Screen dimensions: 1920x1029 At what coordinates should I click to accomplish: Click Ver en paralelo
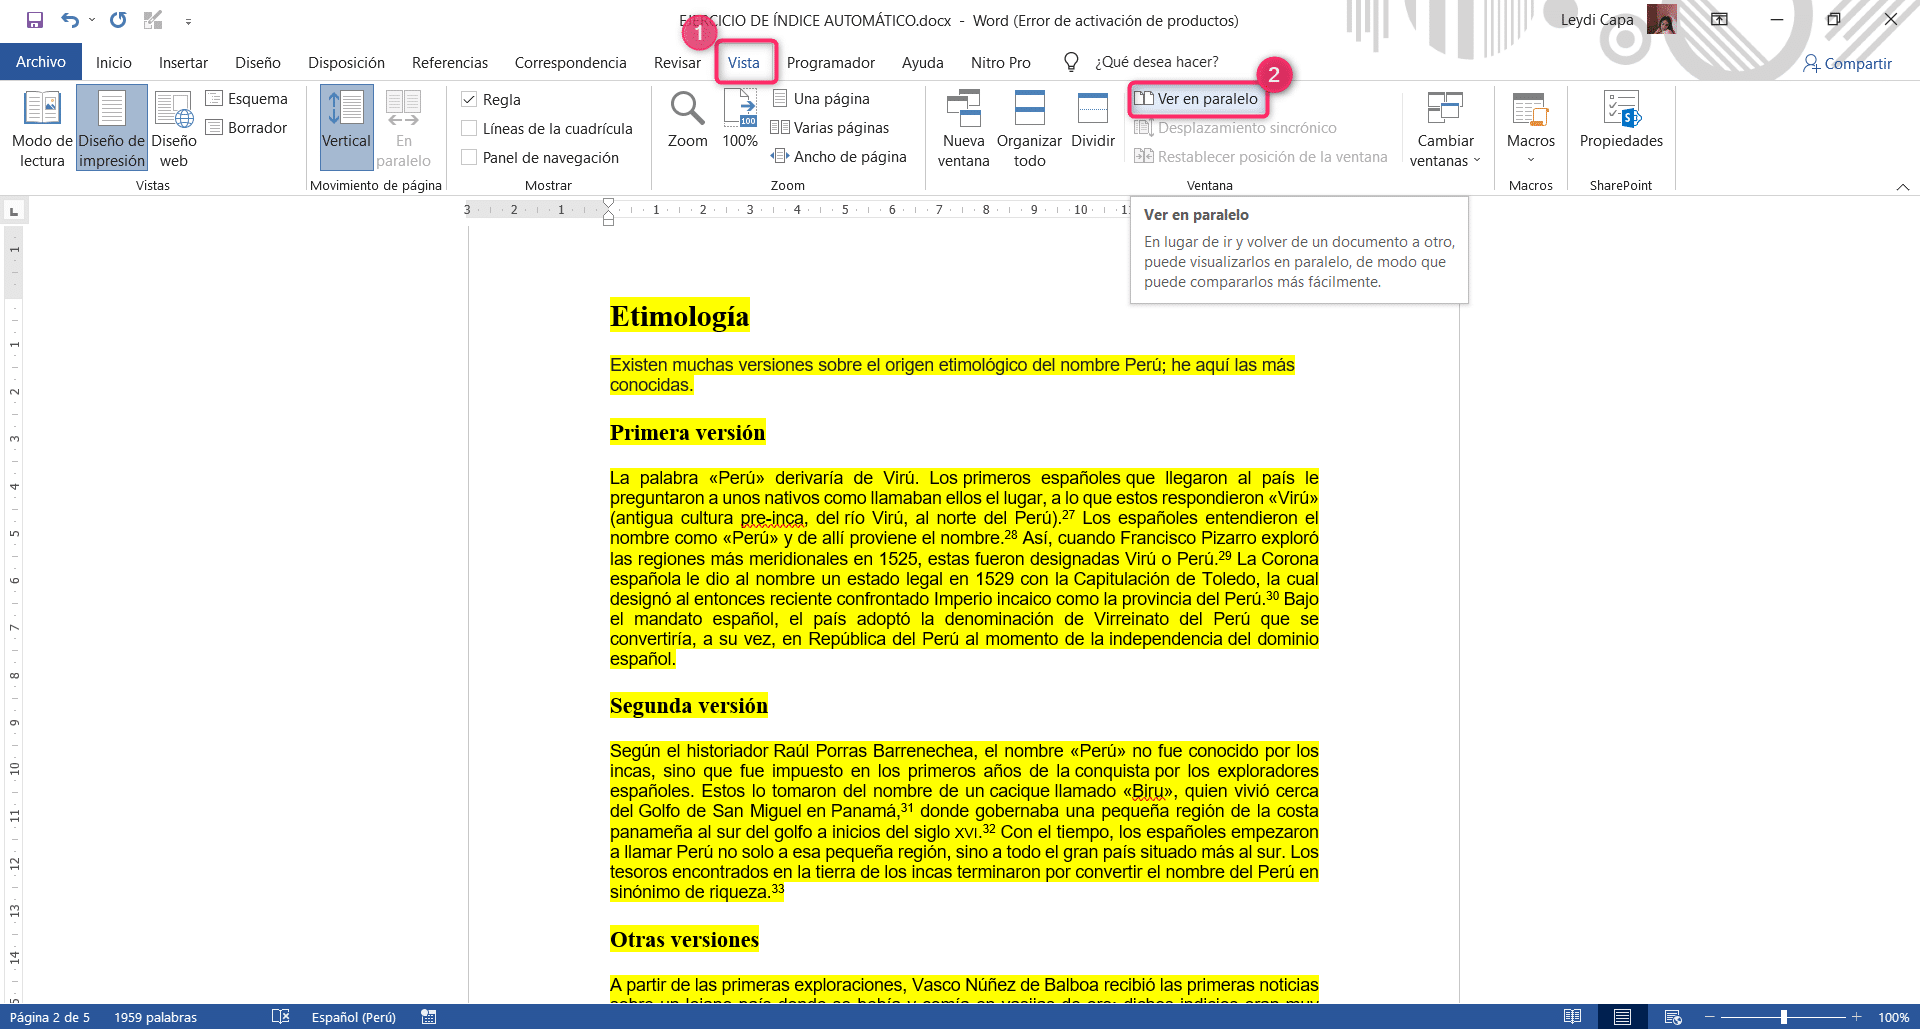tap(1197, 99)
